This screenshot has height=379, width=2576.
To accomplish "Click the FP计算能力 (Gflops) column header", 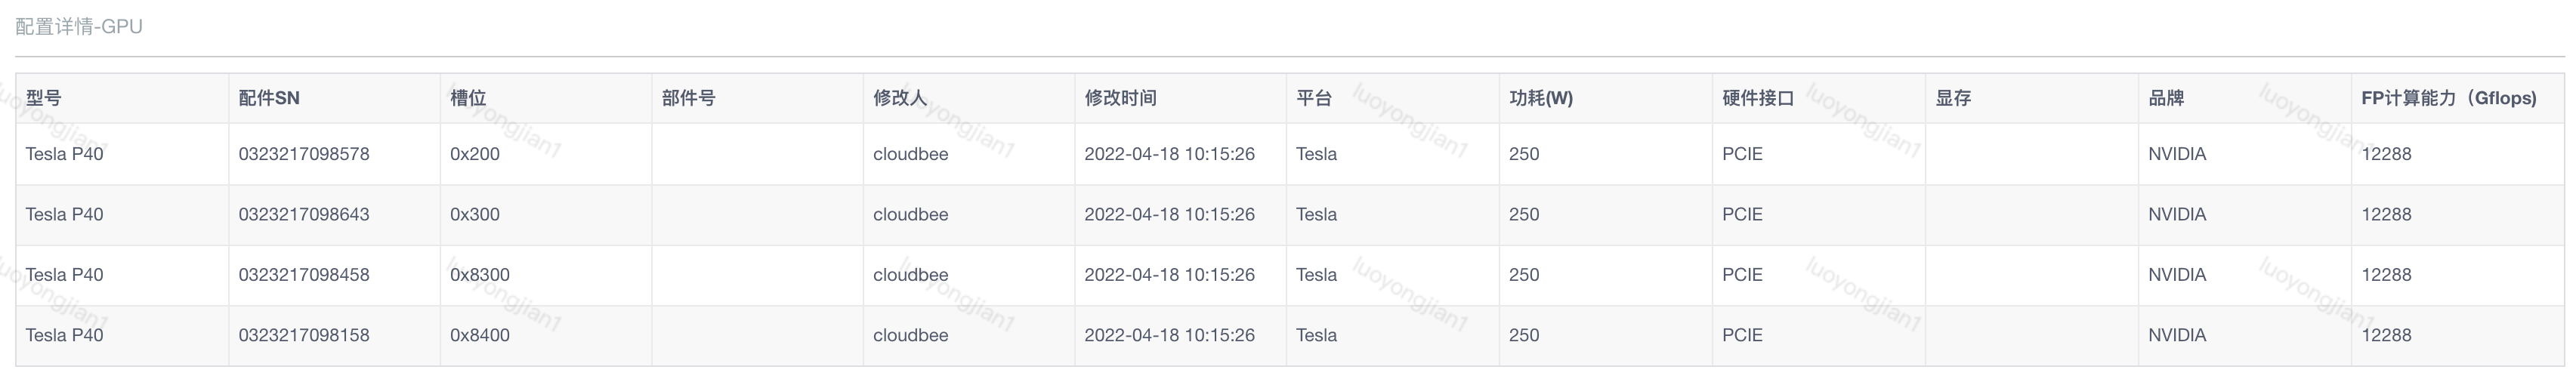I will [x=2449, y=98].
